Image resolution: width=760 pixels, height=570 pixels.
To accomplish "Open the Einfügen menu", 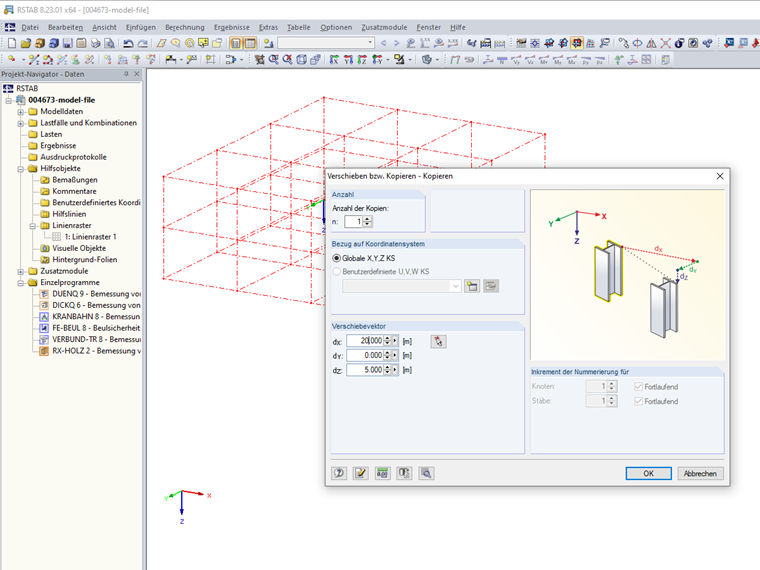I will pos(141,27).
